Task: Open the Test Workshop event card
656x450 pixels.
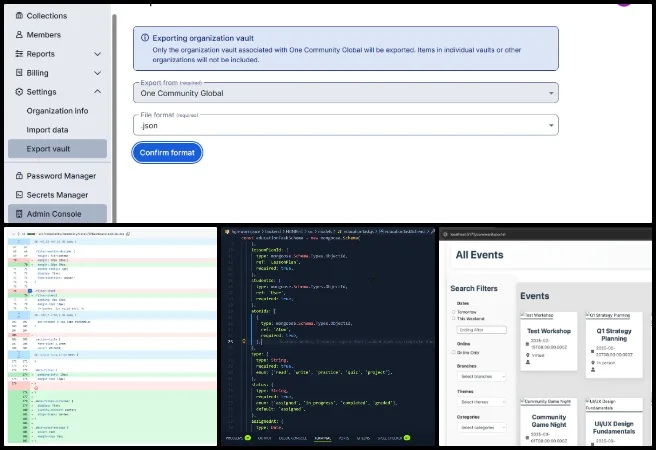Action: 548,341
